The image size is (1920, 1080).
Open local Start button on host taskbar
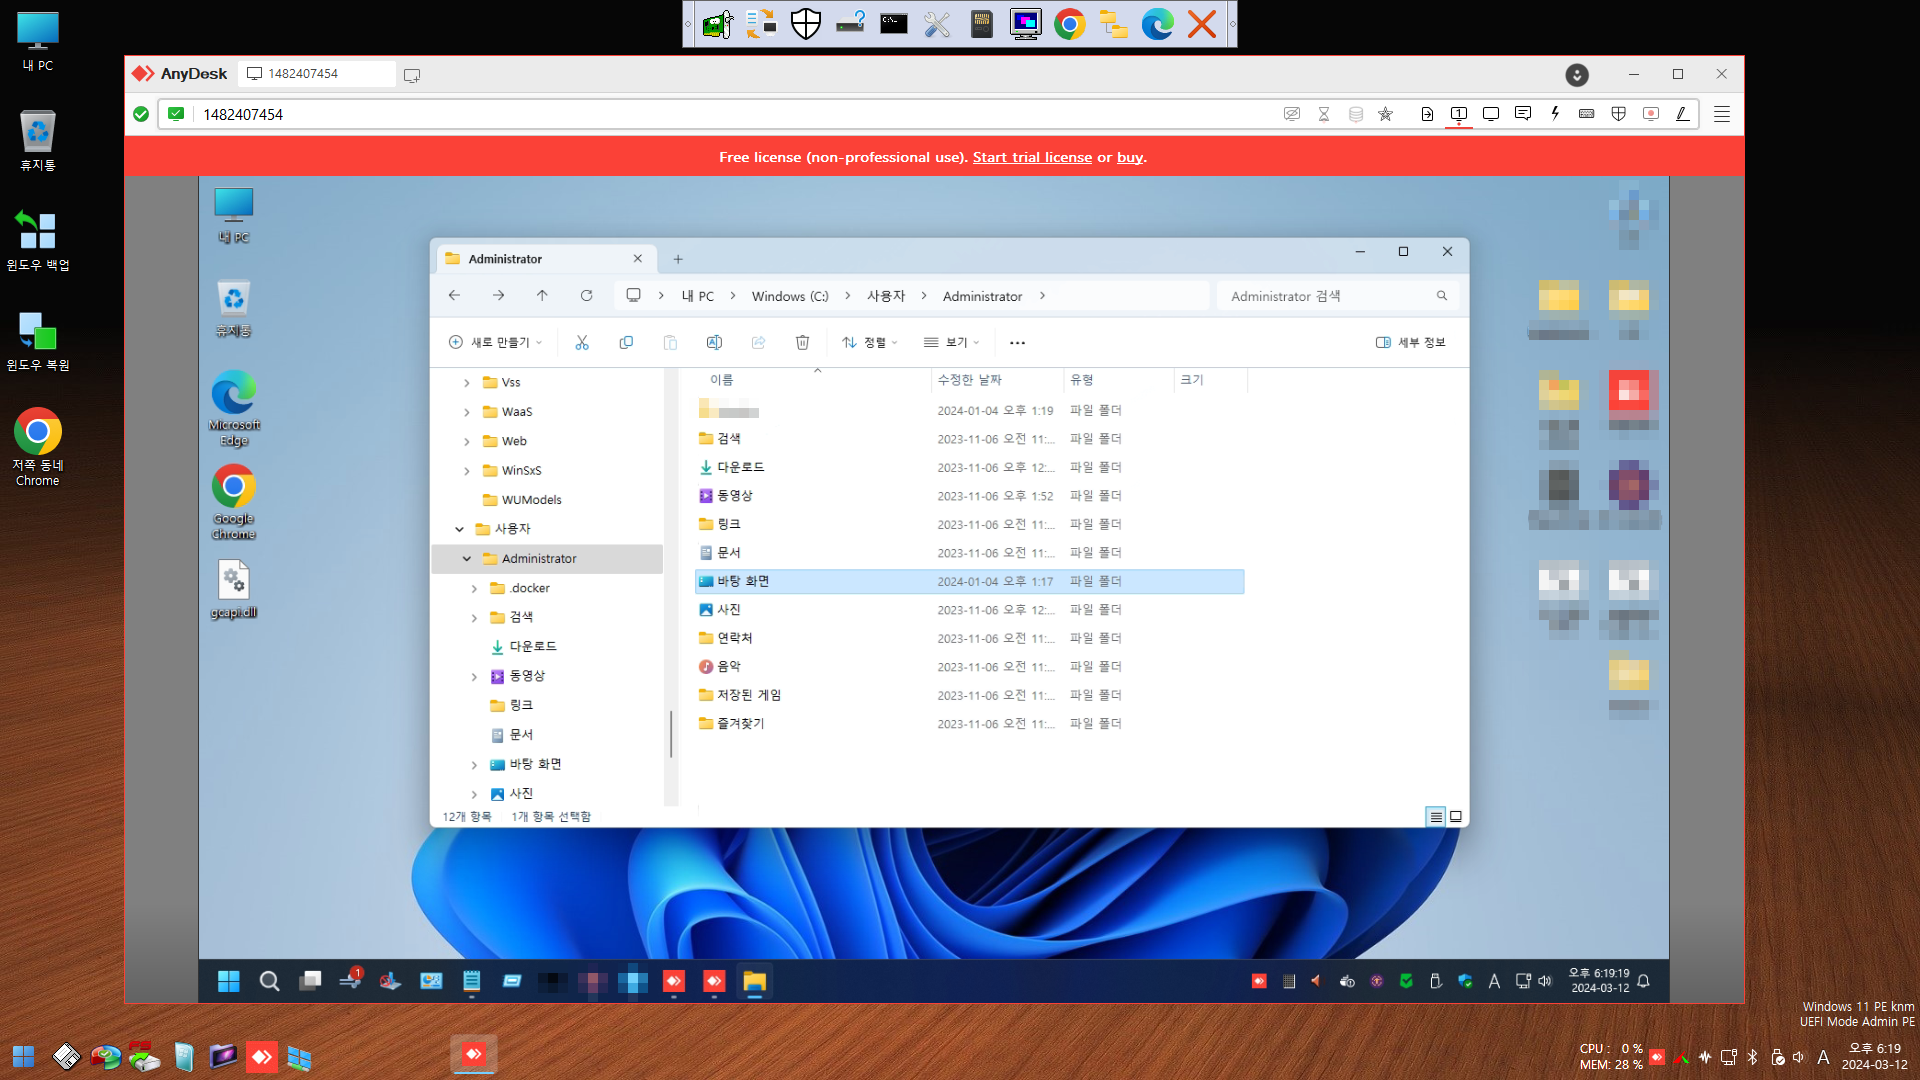point(24,1057)
